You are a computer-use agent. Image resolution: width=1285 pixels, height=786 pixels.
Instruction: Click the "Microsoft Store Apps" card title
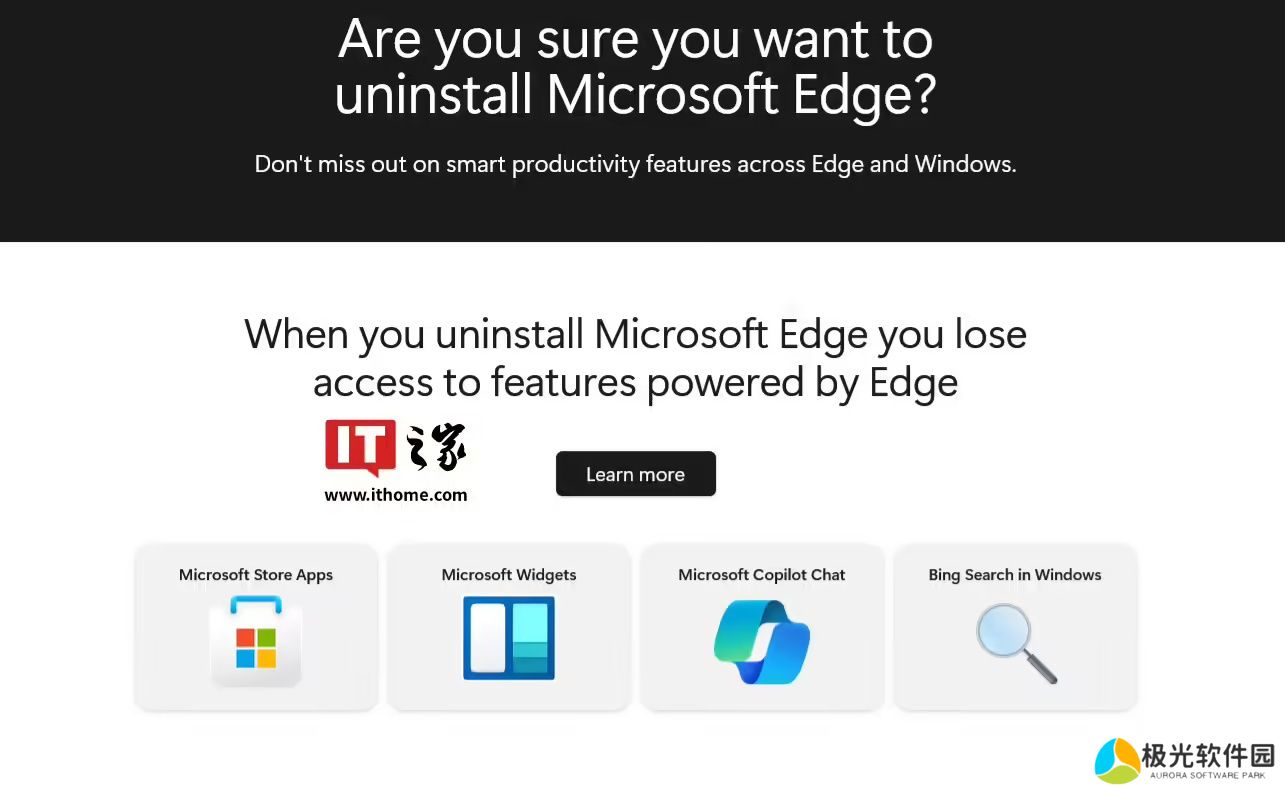pos(256,575)
